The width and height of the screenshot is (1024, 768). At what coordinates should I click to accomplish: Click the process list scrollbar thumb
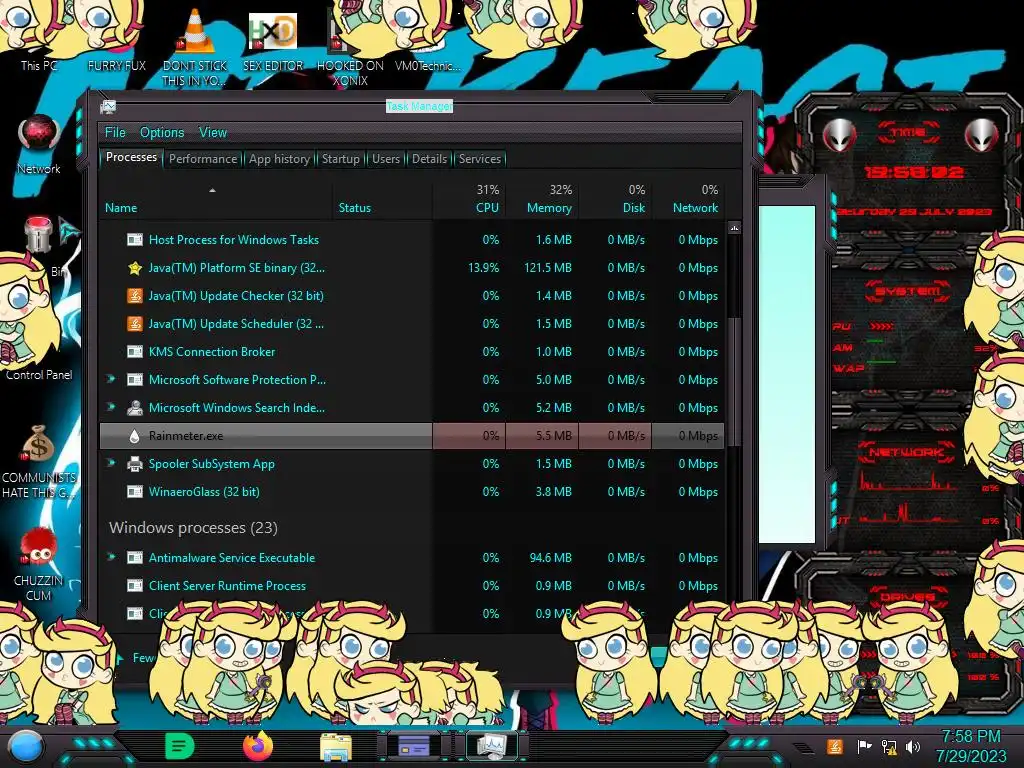pos(734,380)
